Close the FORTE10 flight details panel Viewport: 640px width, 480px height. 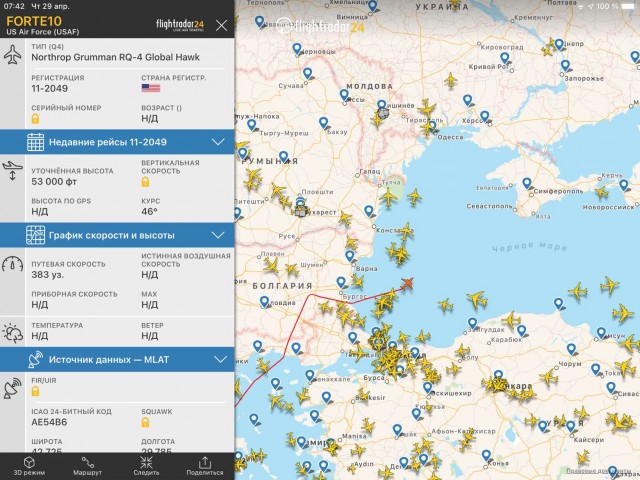coord(222,25)
